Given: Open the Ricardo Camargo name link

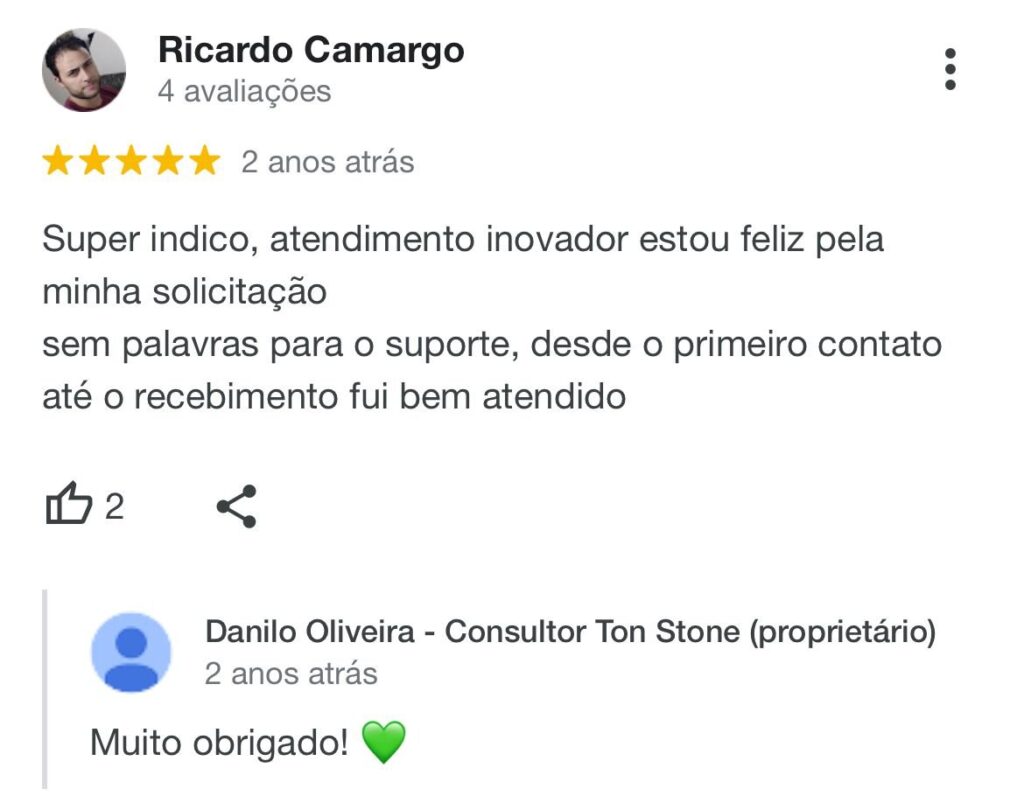Looking at the screenshot, I should (311, 50).
